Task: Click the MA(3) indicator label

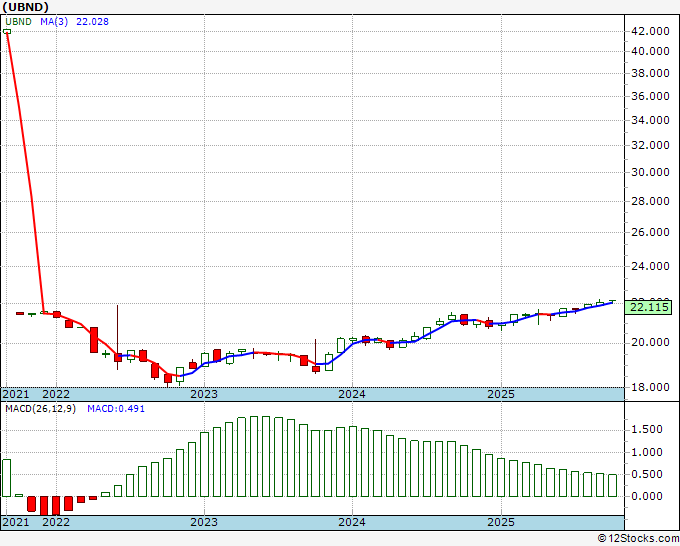Action: click(x=54, y=22)
